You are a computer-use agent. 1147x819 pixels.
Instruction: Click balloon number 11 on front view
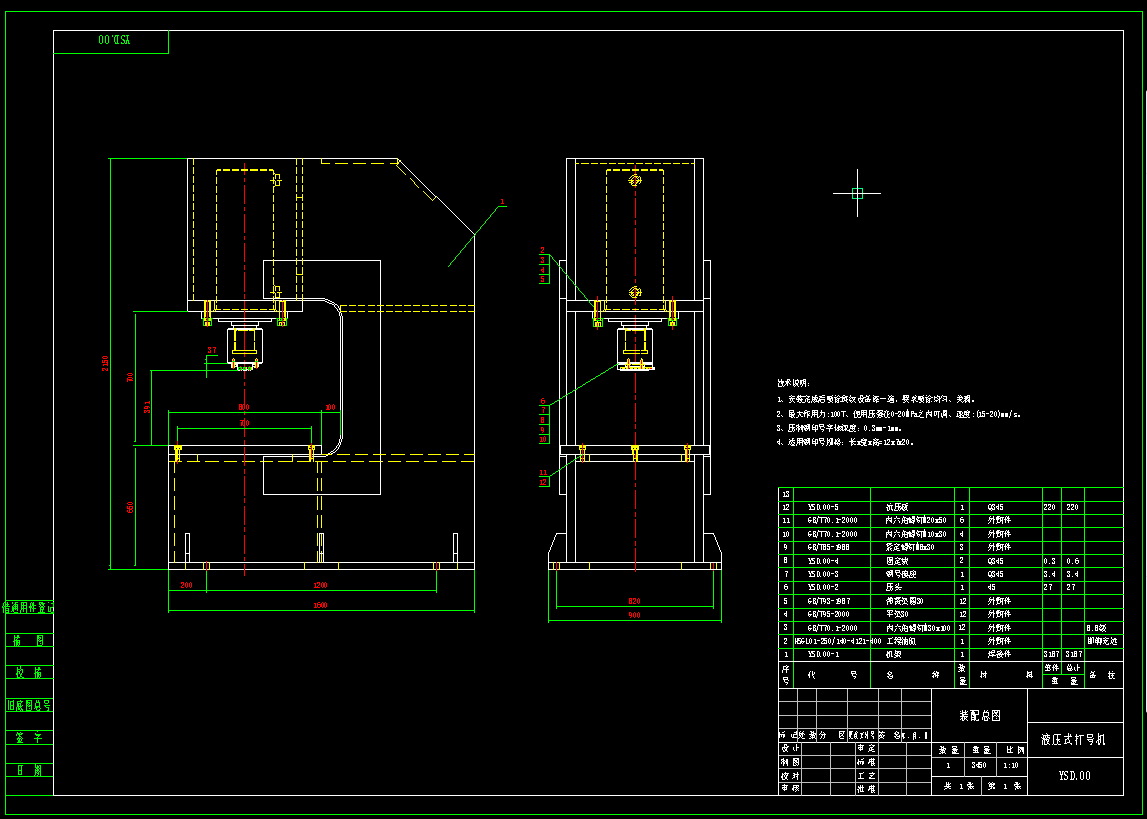click(x=543, y=472)
